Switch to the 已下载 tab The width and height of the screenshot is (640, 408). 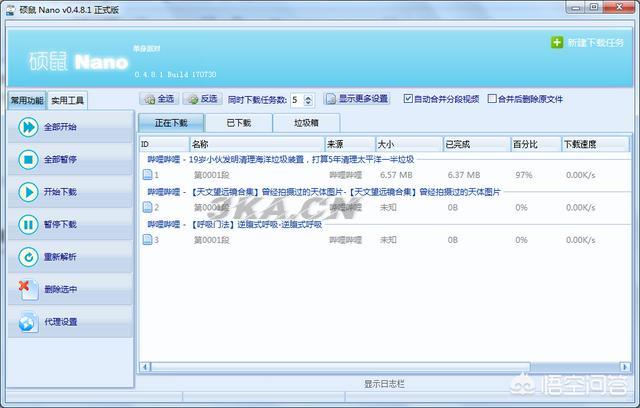point(239,123)
